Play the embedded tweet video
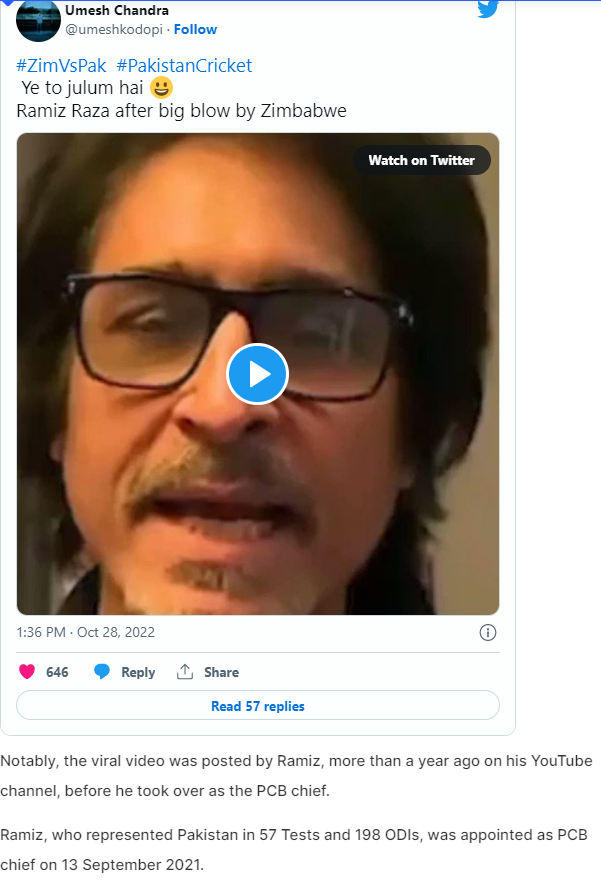Screen dimensions: 601x882 (x=257, y=374)
